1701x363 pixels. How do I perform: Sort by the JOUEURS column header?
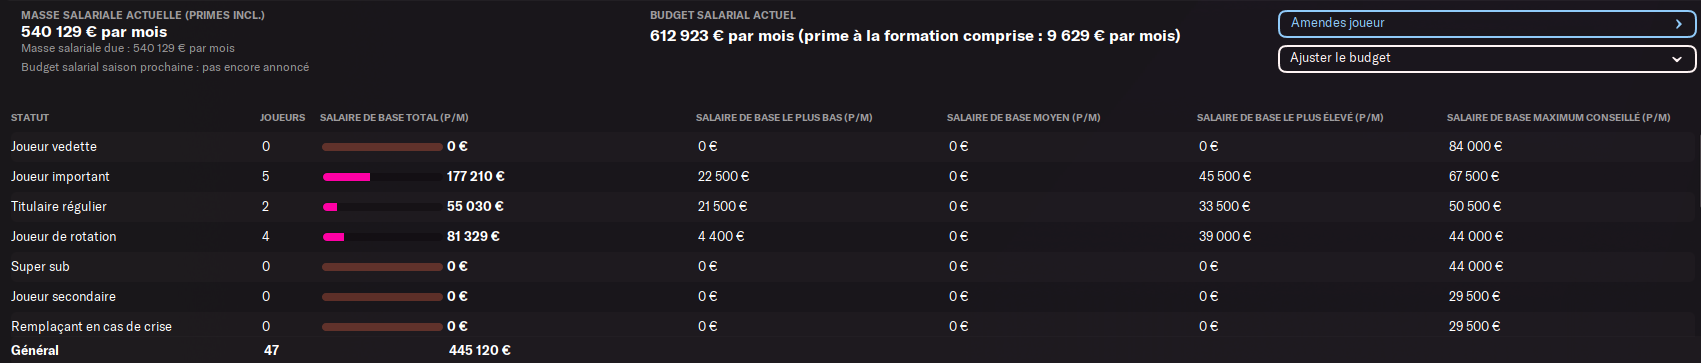(282, 118)
